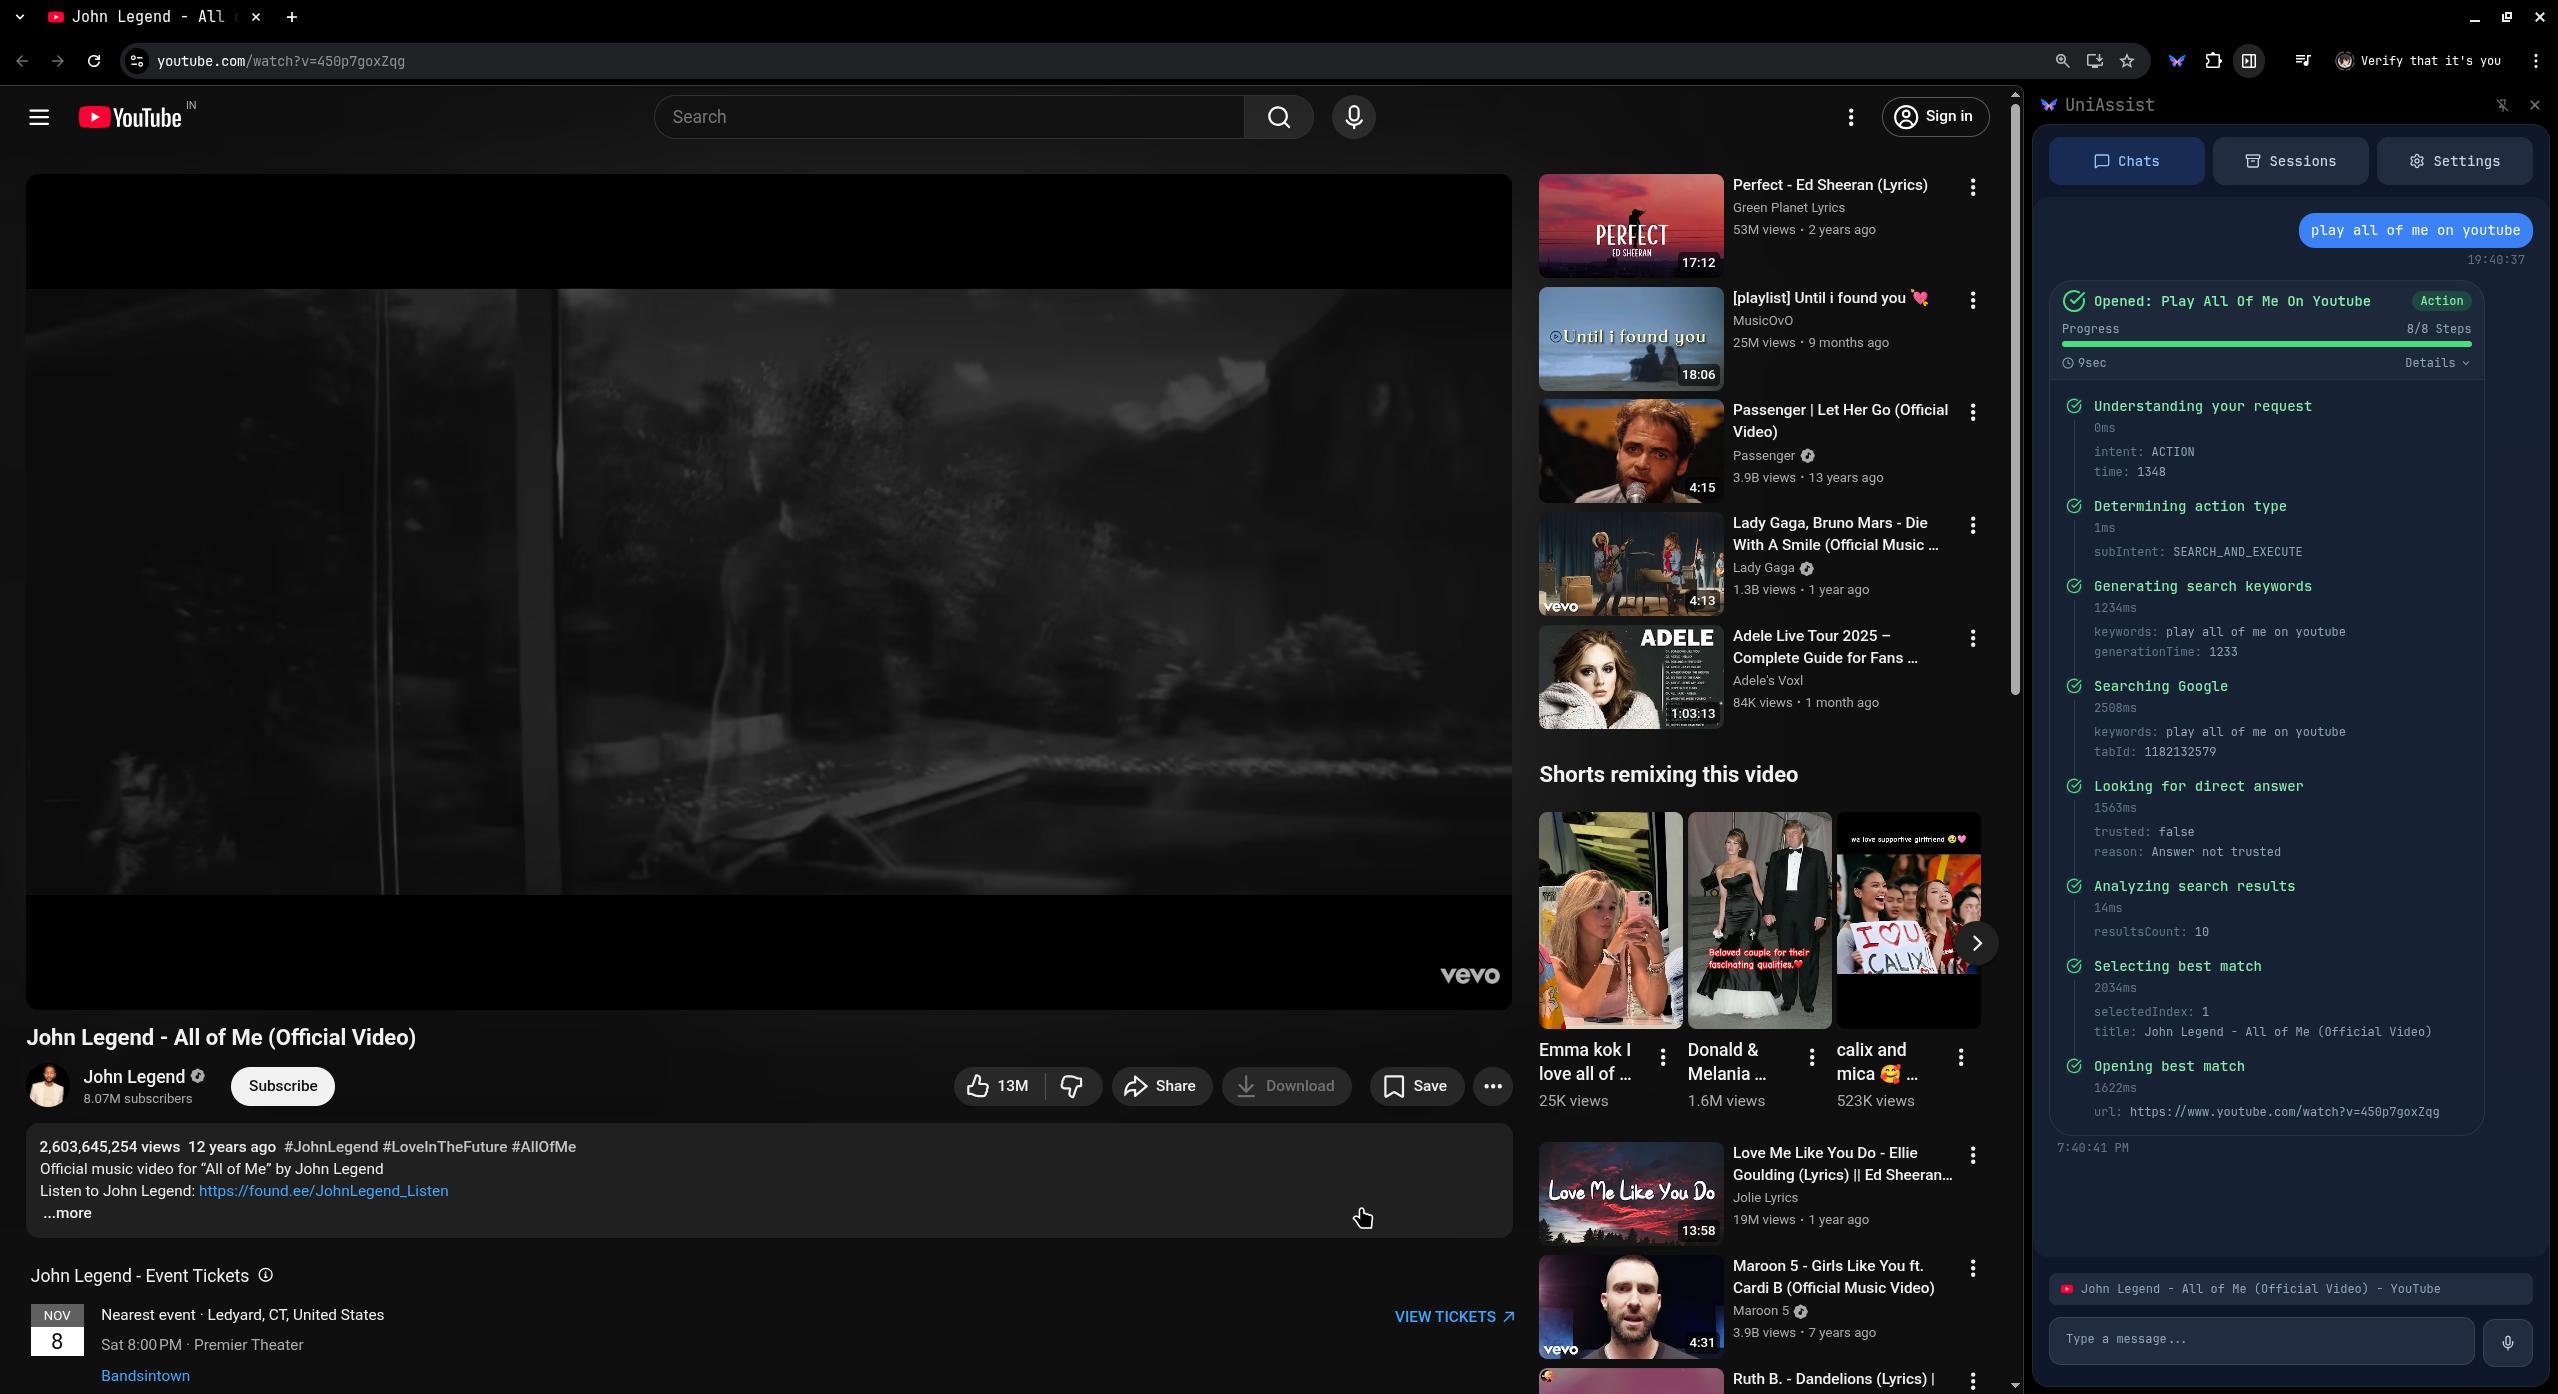Switch to the Sessions tab
Viewport: 2558px width, 1394px height.
(2290, 161)
